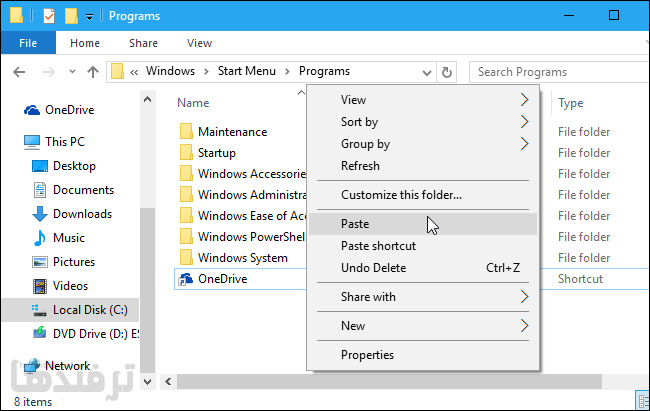
Task: Open the File ribbon tab
Action: pos(28,43)
